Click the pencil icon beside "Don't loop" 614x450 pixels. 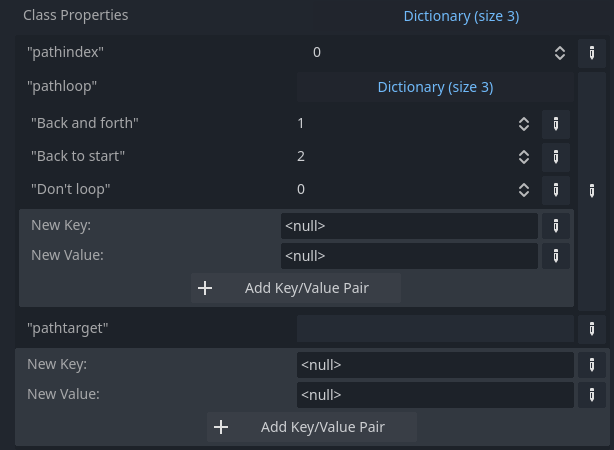tap(555, 189)
